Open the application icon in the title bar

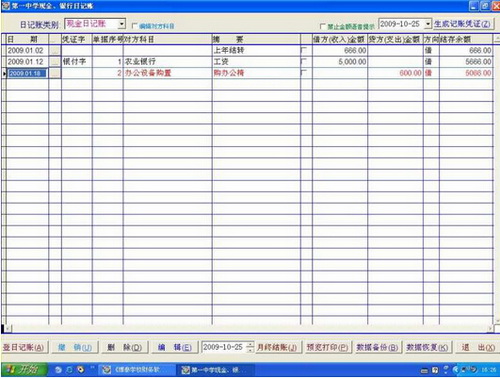pyautogui.click(x=6, y=6)
